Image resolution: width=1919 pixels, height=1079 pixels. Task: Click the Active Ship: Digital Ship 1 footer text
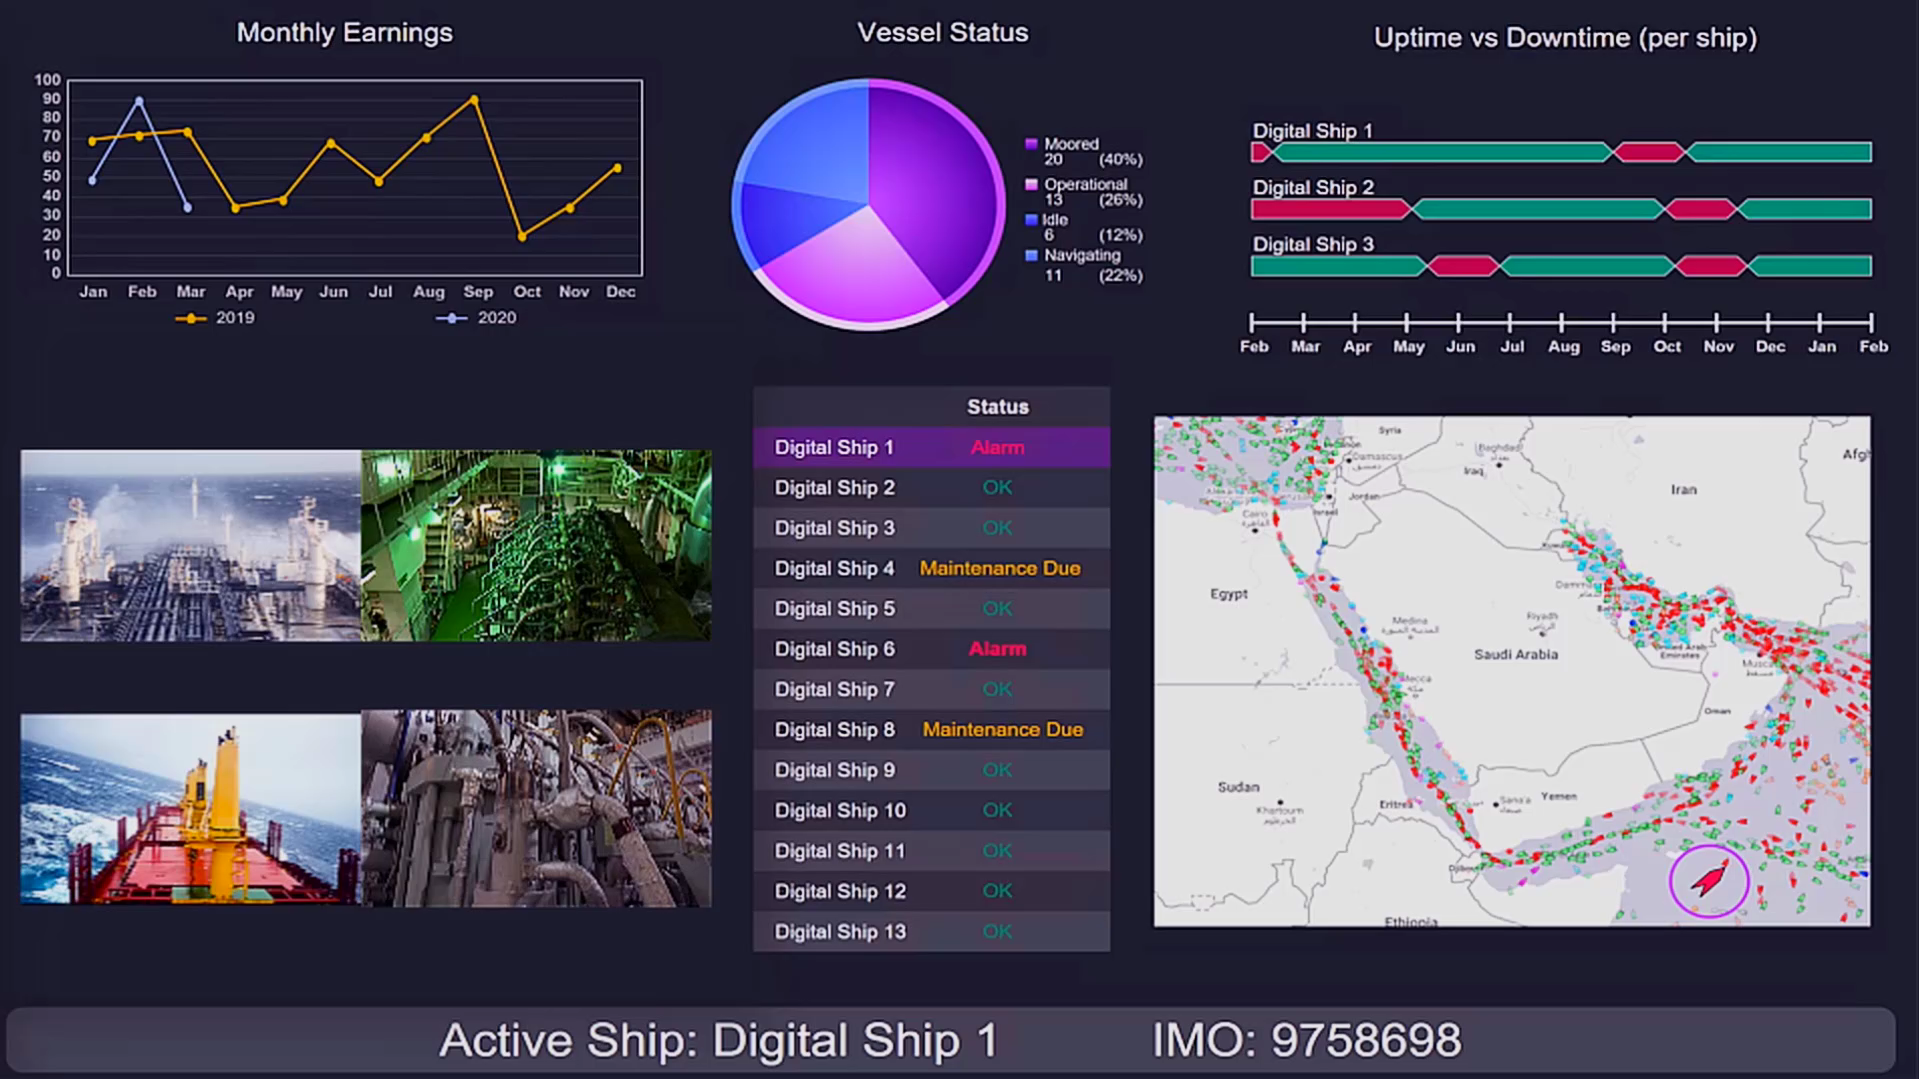coord(718,1040)
